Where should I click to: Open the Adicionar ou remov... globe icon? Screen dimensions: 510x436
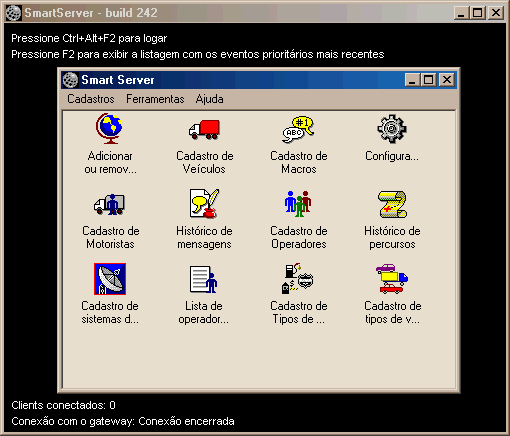110,129
